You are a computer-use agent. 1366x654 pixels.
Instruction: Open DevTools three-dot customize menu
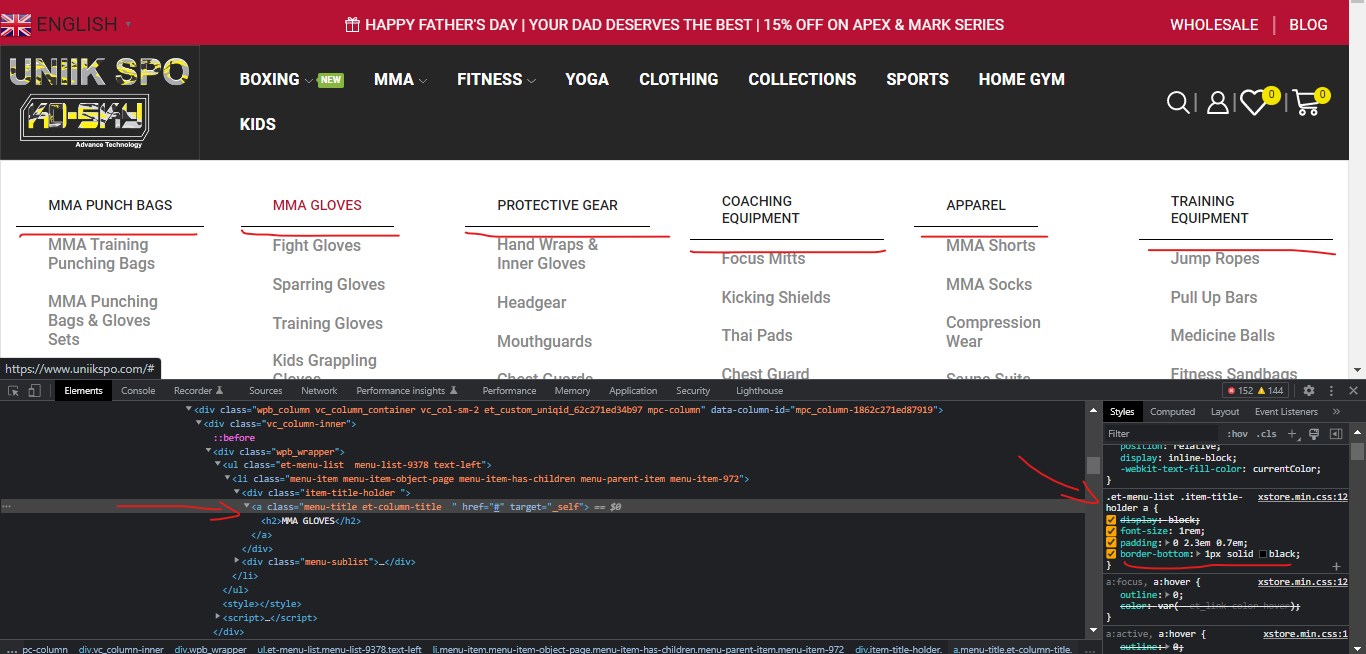pyautogui.click(x=1331, y=390)
